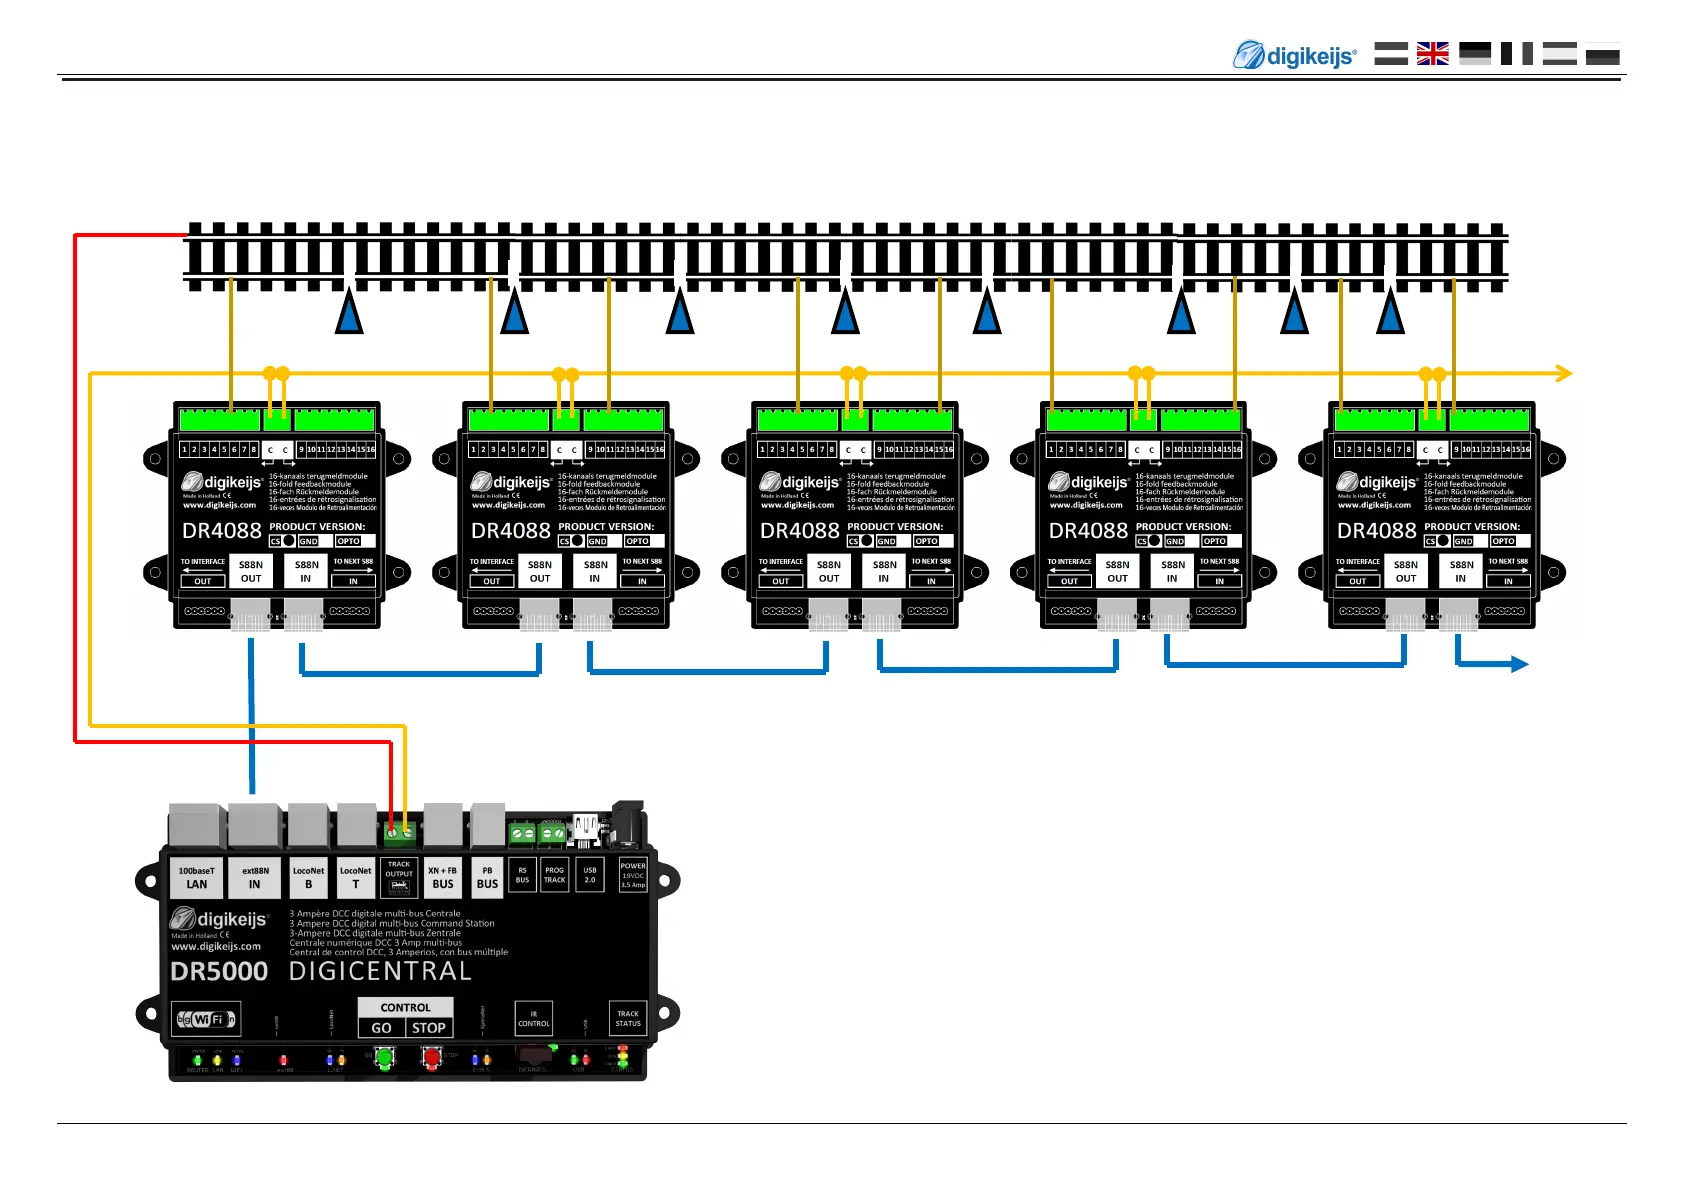Click the WiFi b/g/n logo on the DR5000

coord(206,1019)
